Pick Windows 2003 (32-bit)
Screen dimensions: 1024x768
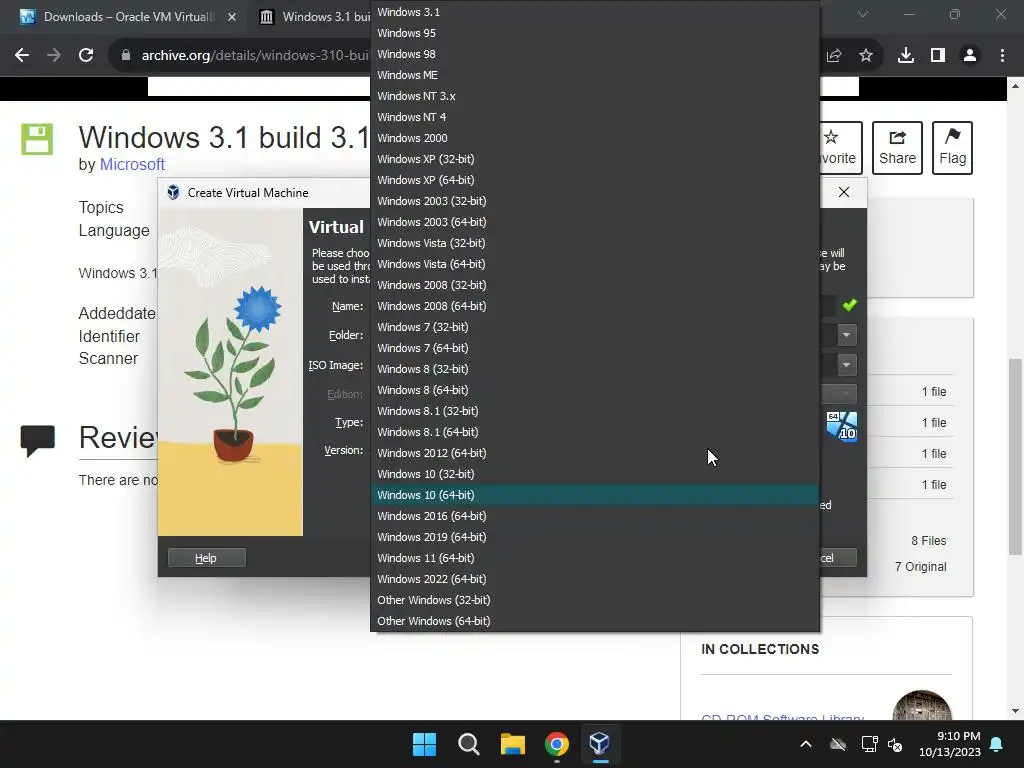click(x=594, y=200)
